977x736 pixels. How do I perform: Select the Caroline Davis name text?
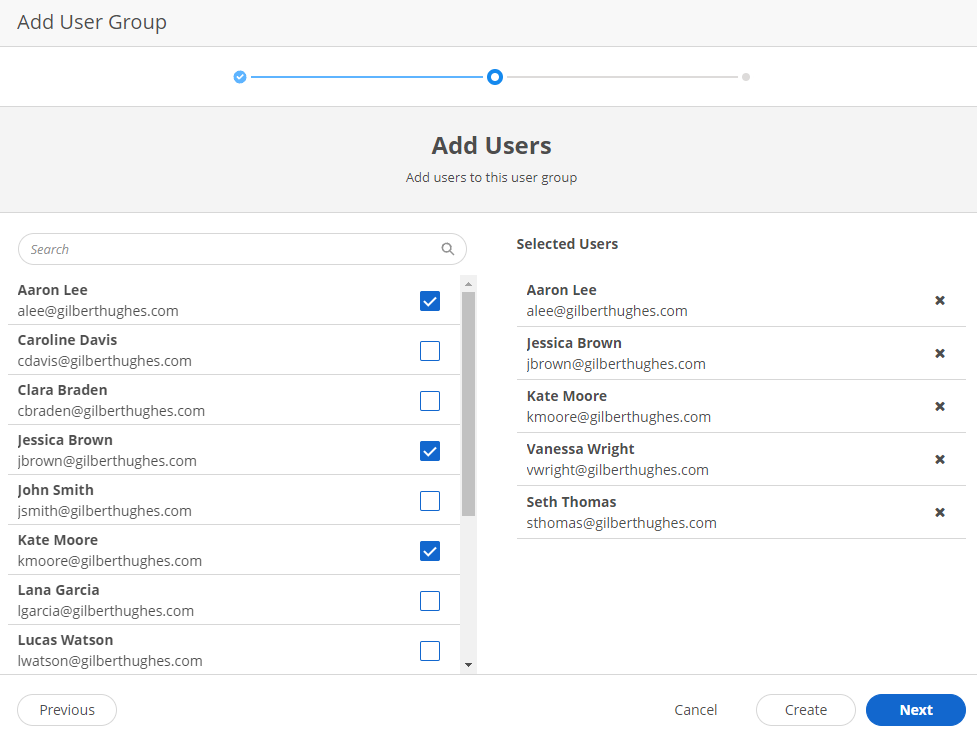(x=67, y=340)
